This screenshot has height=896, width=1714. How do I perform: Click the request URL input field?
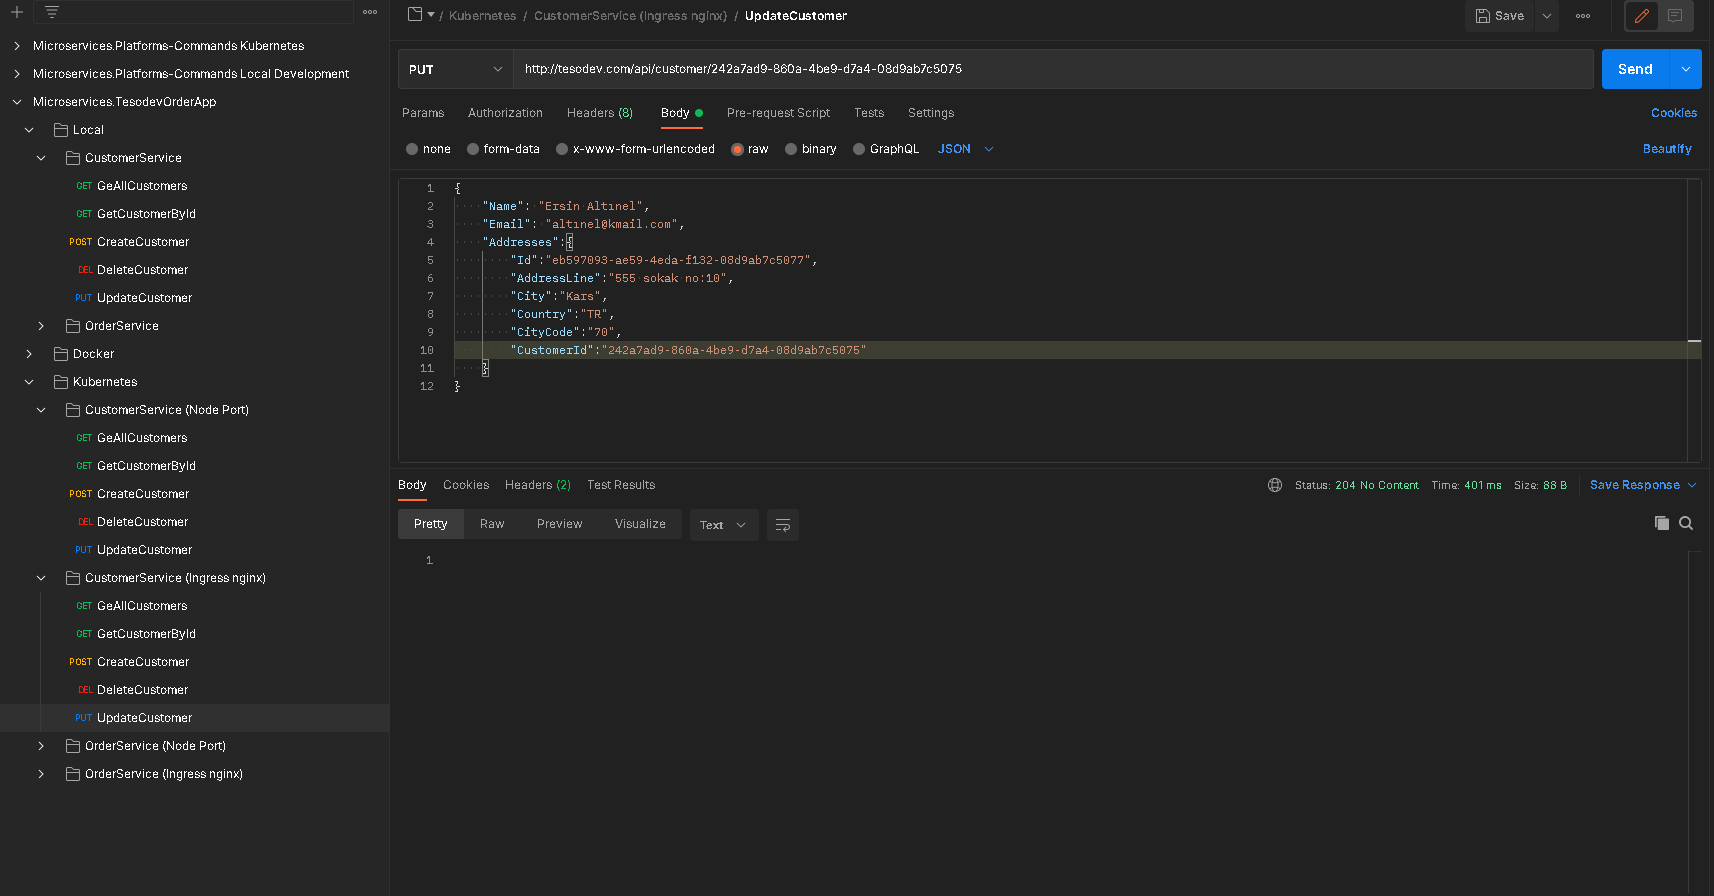[1050, 69]
